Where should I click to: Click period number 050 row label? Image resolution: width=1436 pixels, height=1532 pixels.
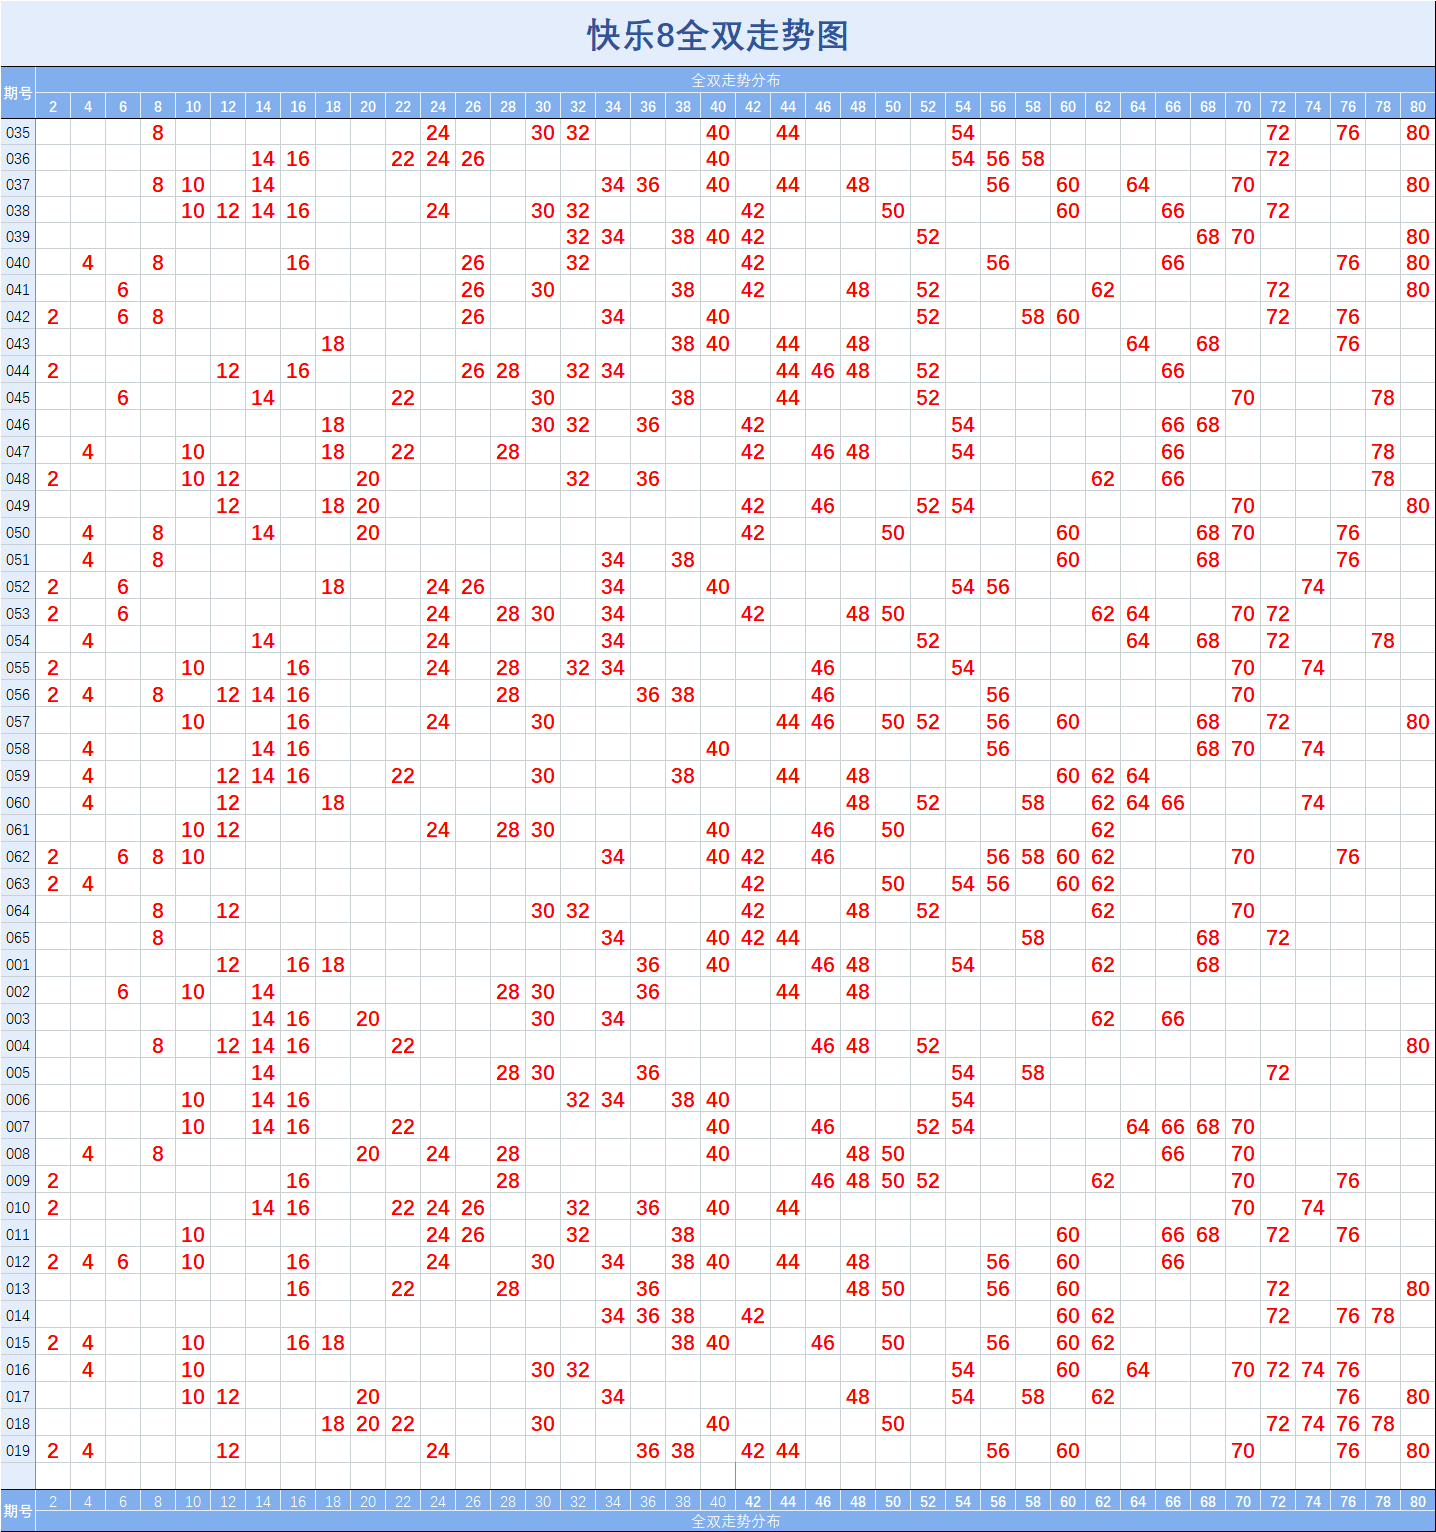18,532
